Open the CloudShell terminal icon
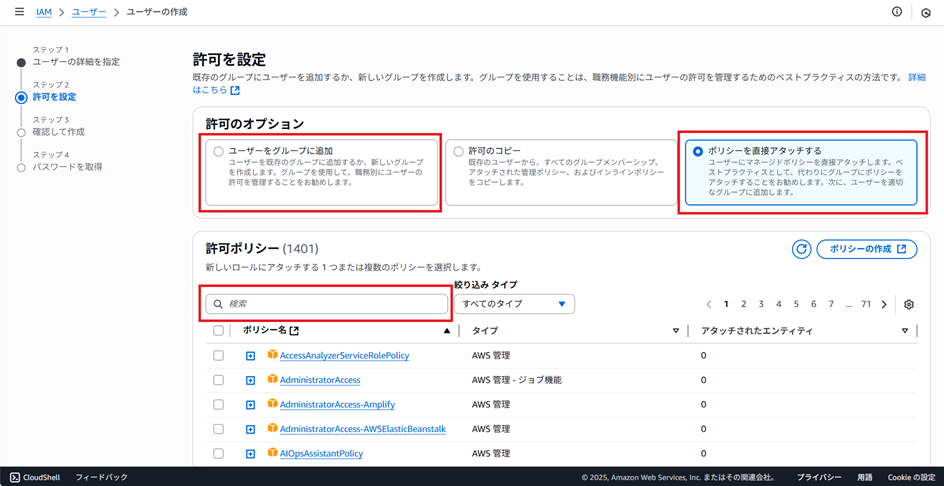 (15, 478)
